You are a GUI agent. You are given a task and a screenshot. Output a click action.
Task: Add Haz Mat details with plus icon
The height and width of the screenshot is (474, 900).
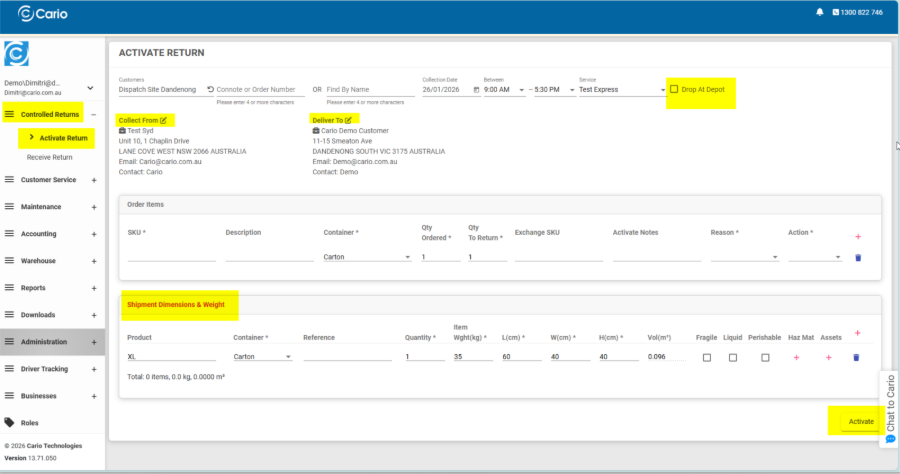coord(796,357)
